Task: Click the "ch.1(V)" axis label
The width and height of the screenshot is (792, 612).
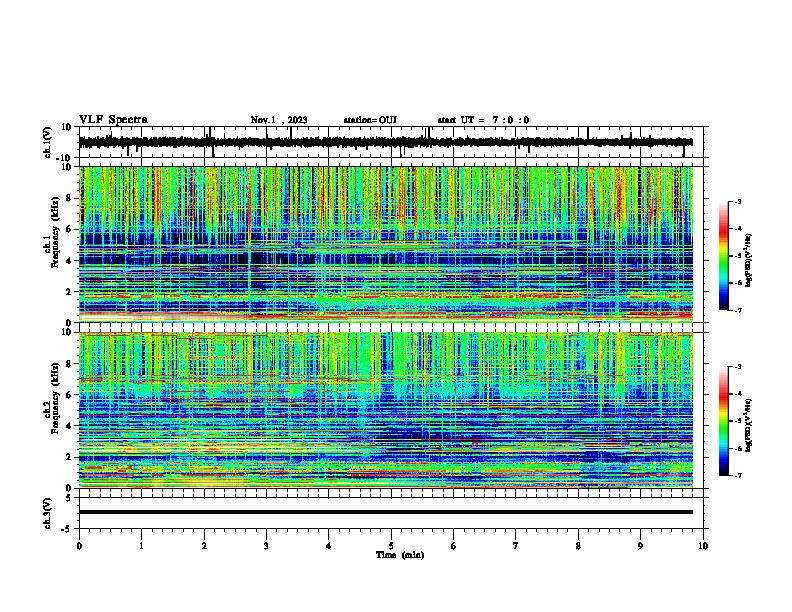Action: 48,142
